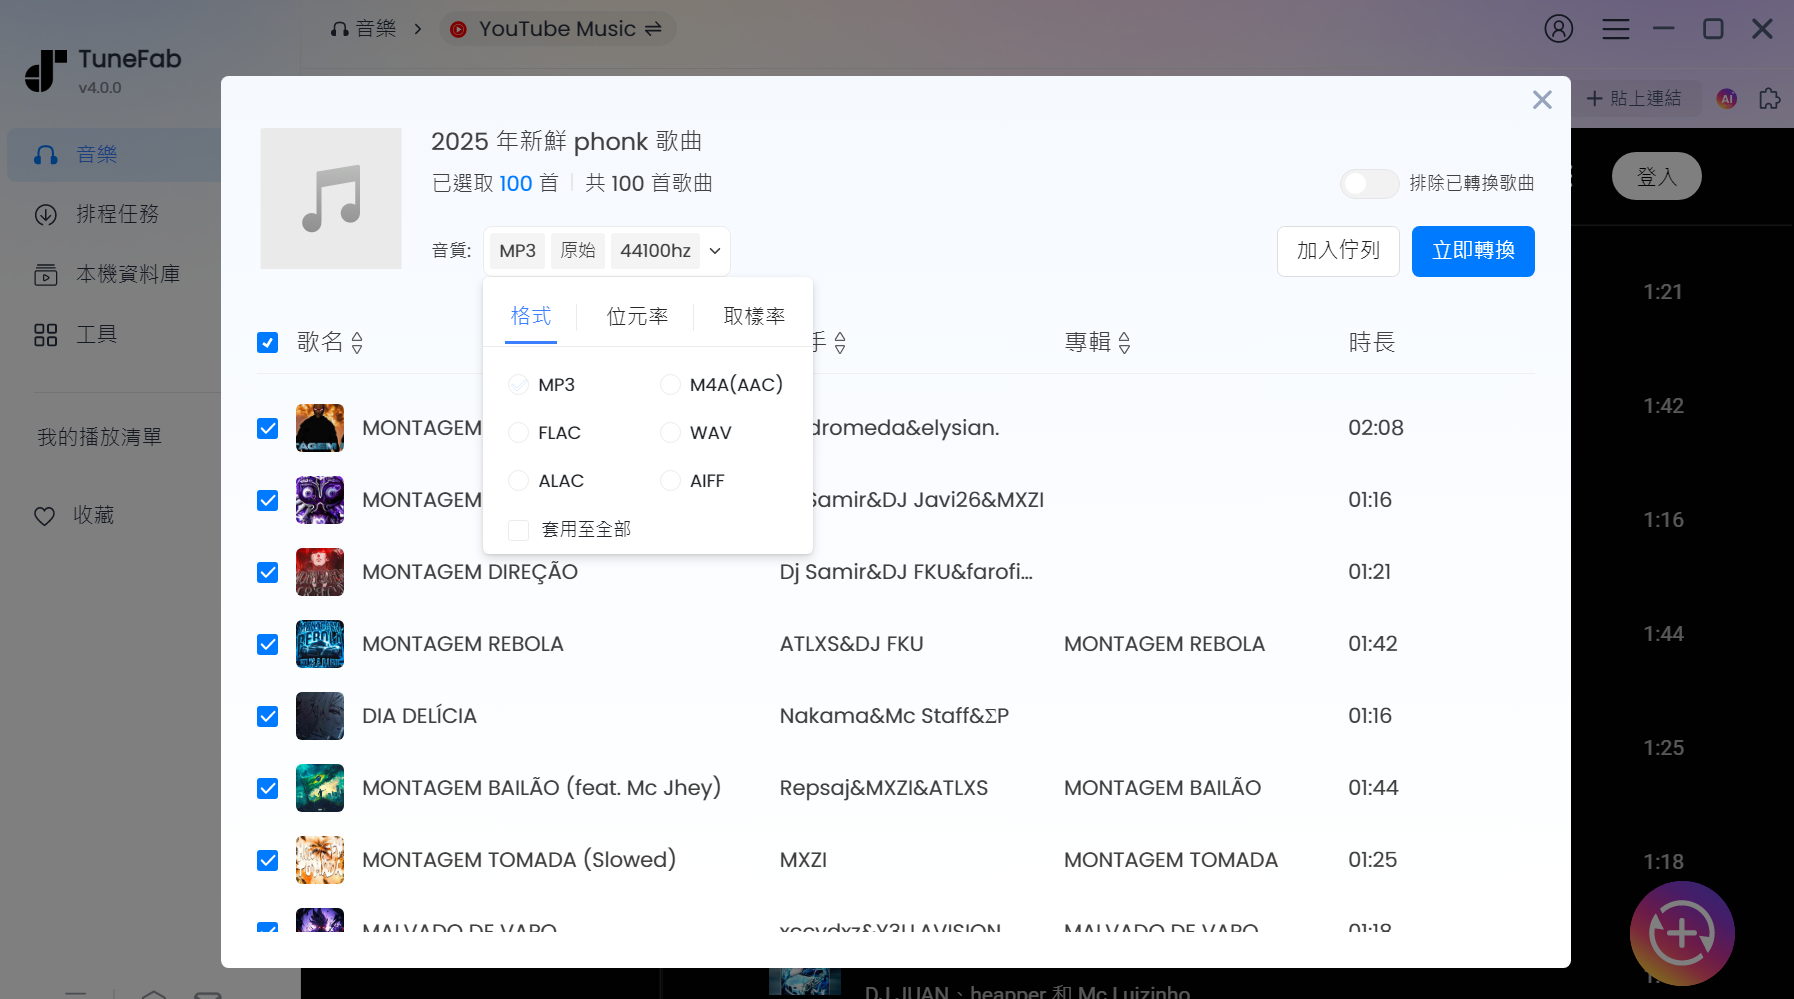The image size is (1794, 999).
Task: Select the WAV format radio button
Action: [x=670, y=432]
